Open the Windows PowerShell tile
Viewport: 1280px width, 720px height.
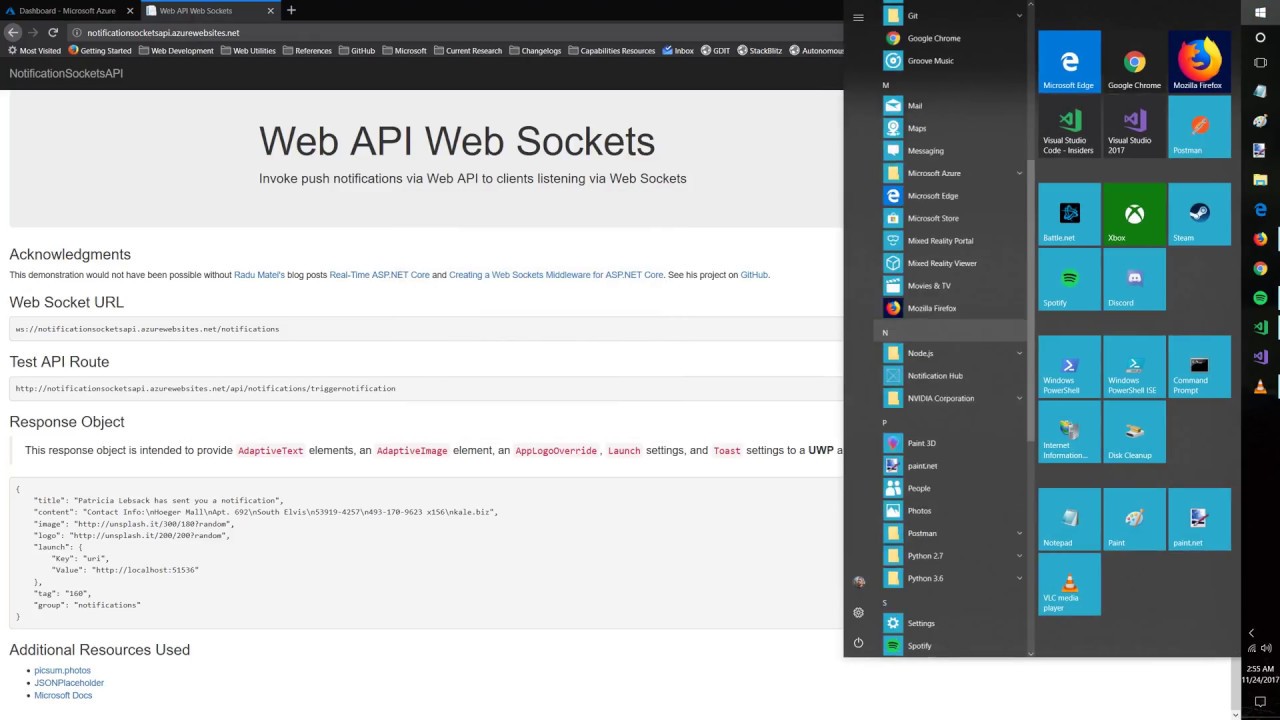pyautogui.click(x=1069, y=366)
